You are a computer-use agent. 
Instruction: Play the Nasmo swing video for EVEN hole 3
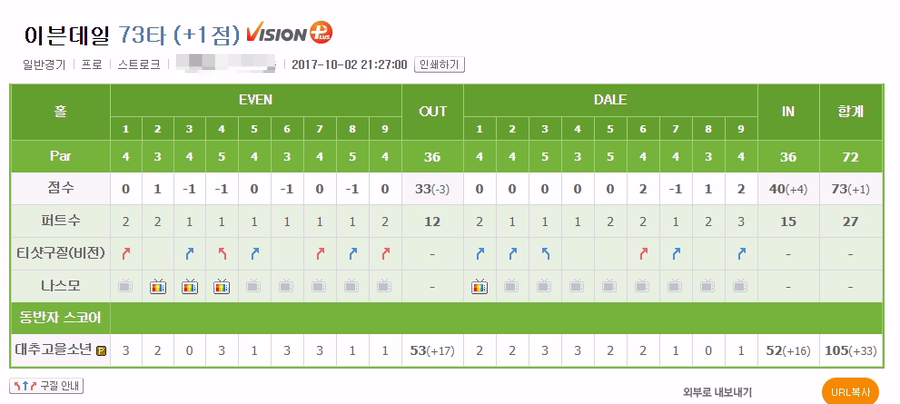[190, 286]
